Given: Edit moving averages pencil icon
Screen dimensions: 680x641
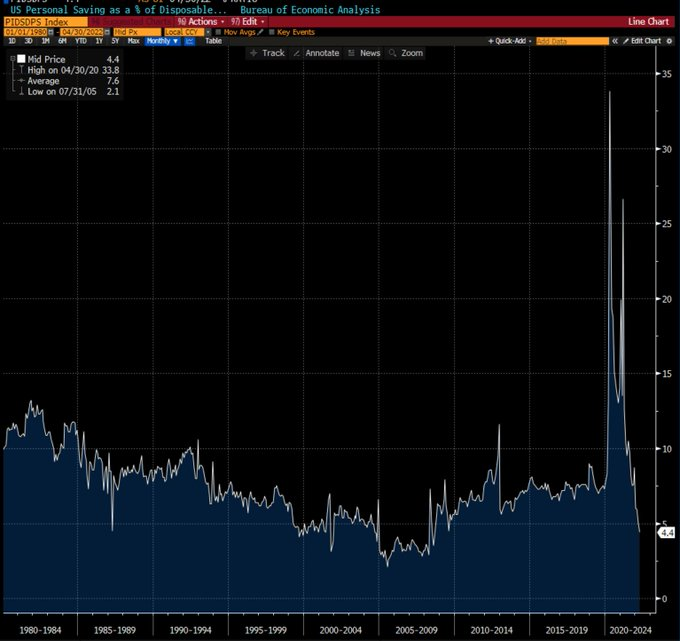Looking at the screenshot, I should (x=260, y=32).
